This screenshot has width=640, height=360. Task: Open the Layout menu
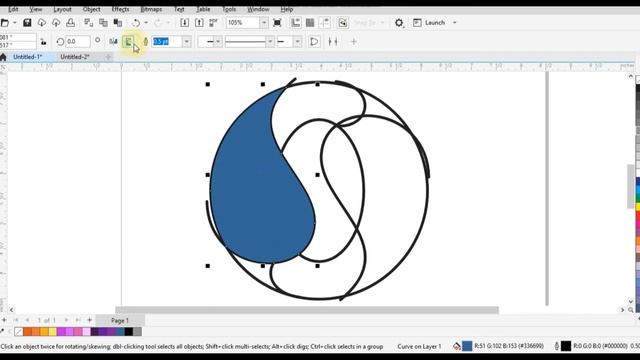tap(62, 9)
